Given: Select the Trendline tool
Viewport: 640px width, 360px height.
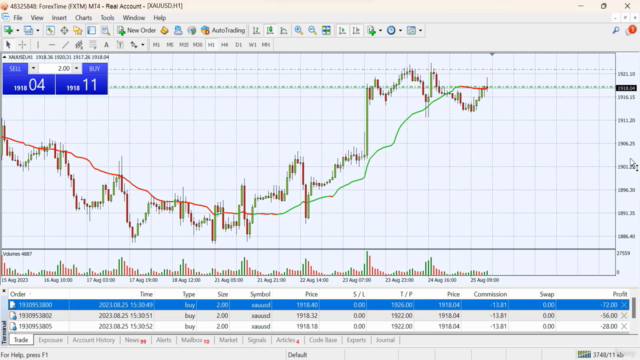Looking at the screenshot, I should click(65, 45).
